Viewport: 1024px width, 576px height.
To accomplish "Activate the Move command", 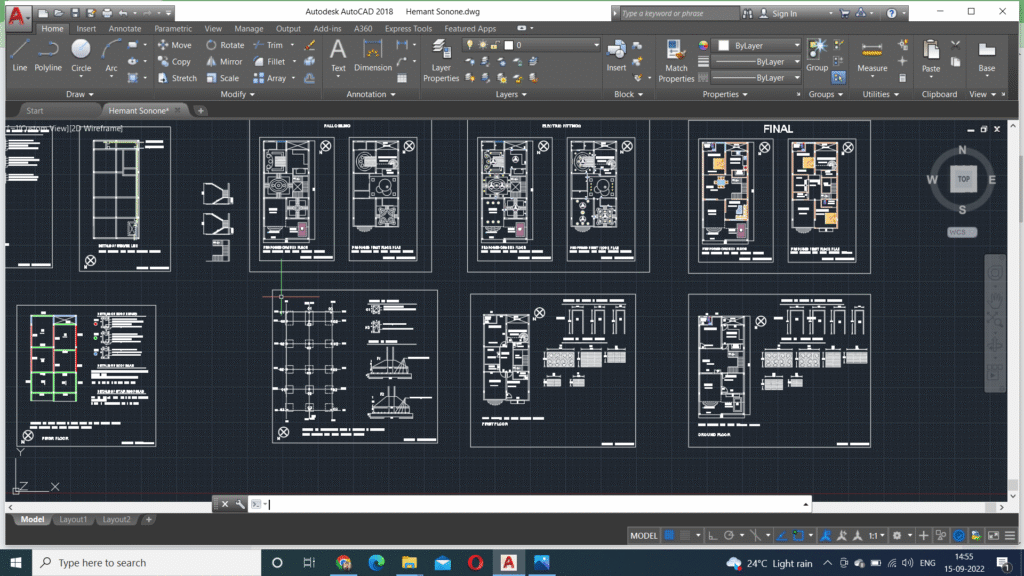I will pos(174,45).
